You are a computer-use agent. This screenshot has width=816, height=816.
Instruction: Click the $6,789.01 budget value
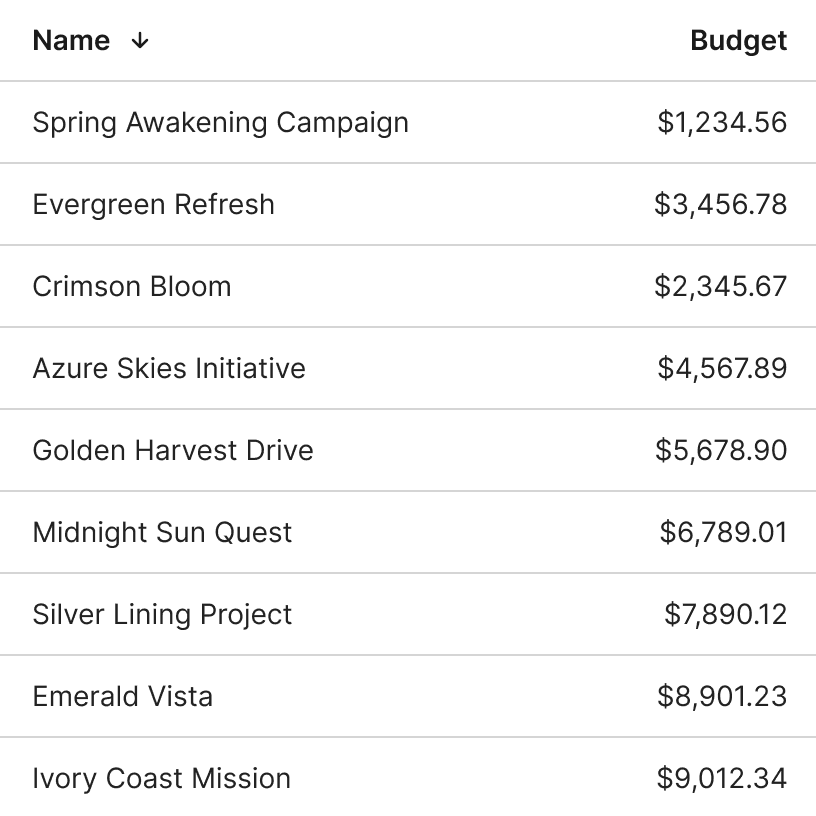[x=723, y=533]
